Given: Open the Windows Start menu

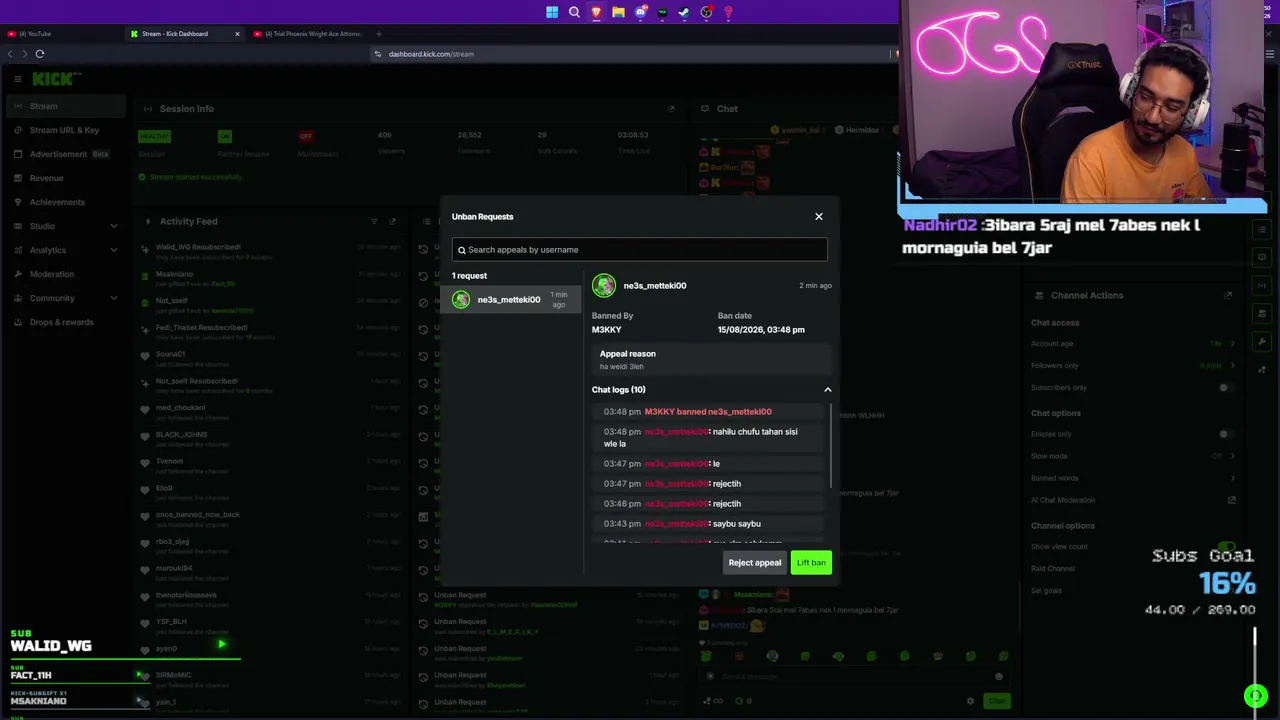Looking at the screenshot, I should click(x=552, y=12).
